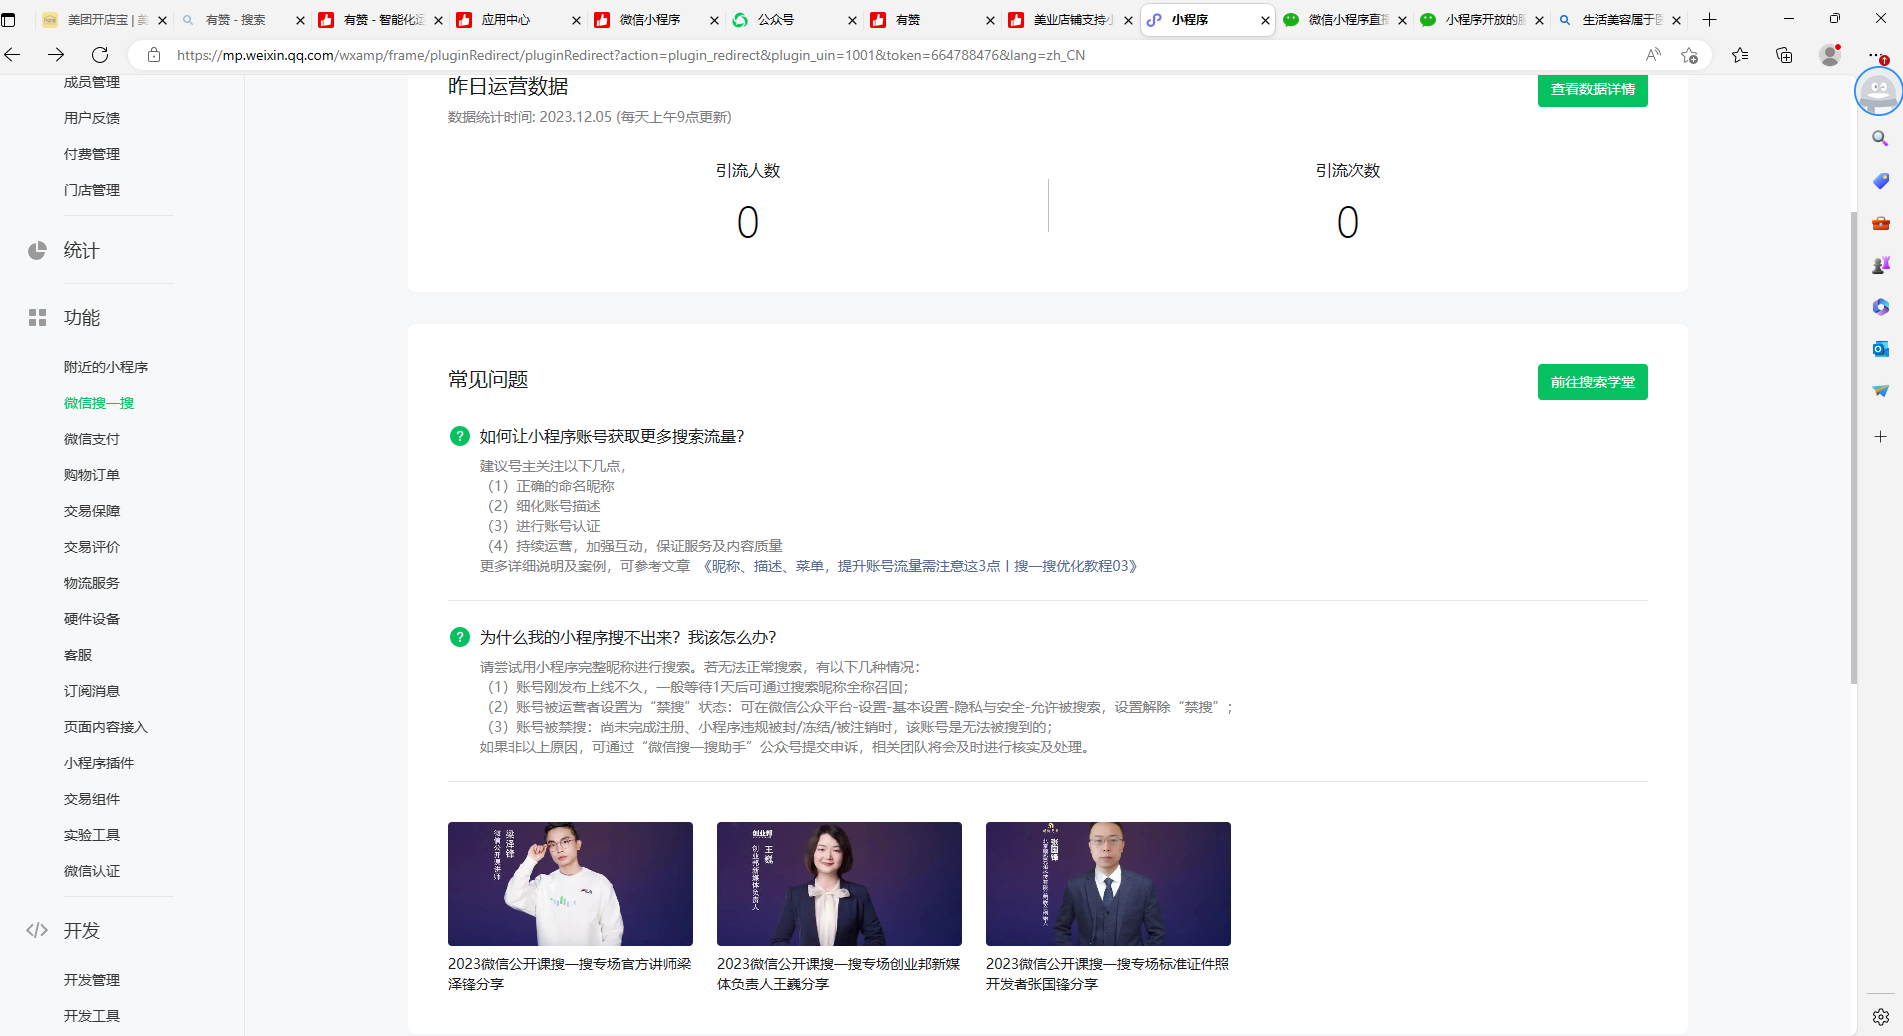Click the 统计 pie chart icon
The width and height of the screenshot is (1903, 1036).
point(37,250)
